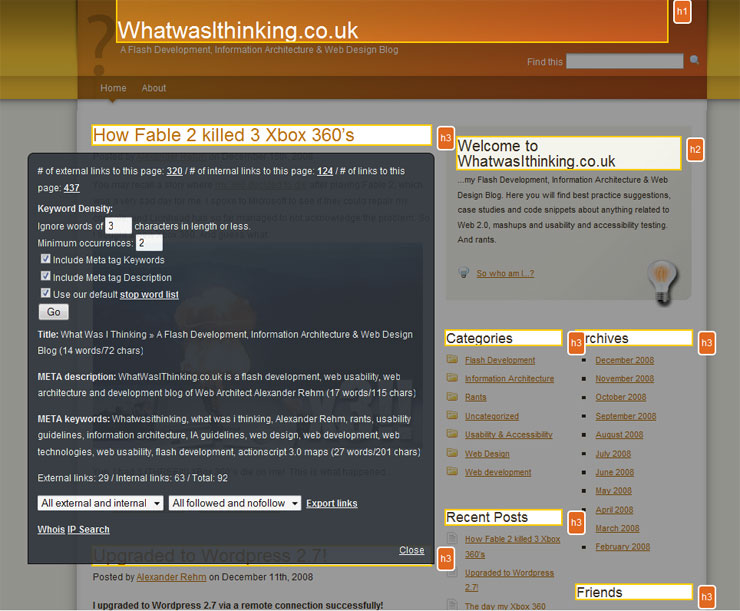This screenshot has width=740, height=611.
Task: Open June 2008 archive
Action: 615,472
